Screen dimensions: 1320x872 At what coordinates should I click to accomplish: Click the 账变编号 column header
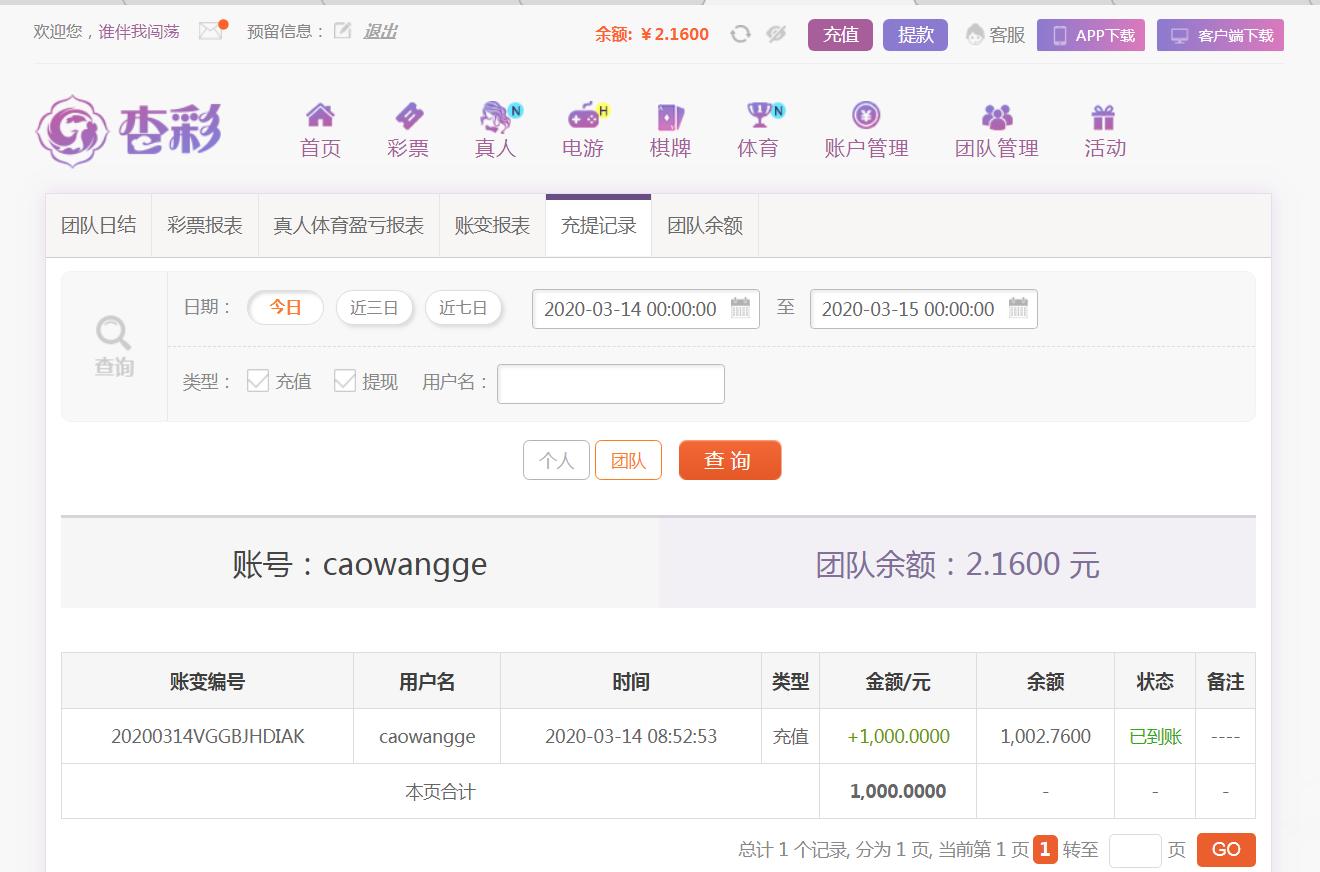point(207,682)
